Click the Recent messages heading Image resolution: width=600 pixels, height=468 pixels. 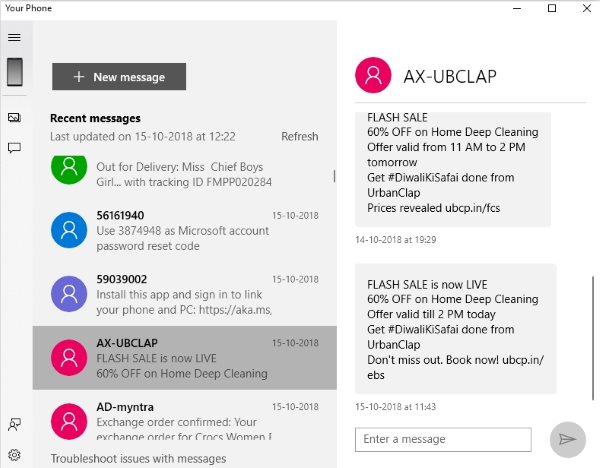(x=95, y=118)
